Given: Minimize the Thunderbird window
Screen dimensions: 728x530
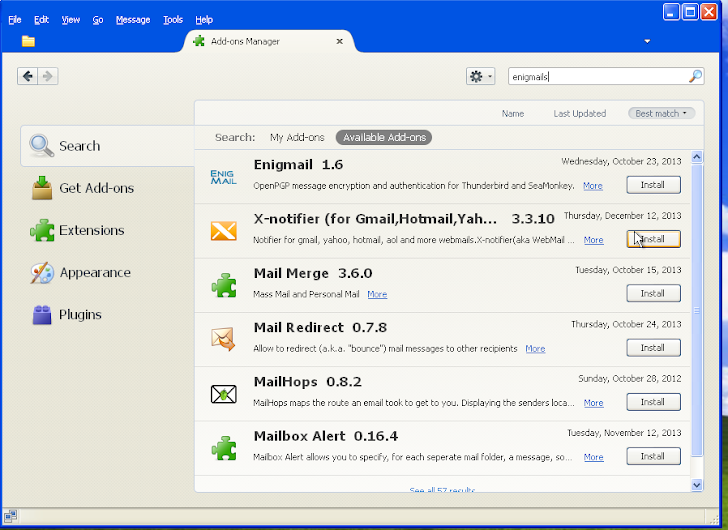Looking at the screenshot, I should pyautogui.click(x=671, y=12).
